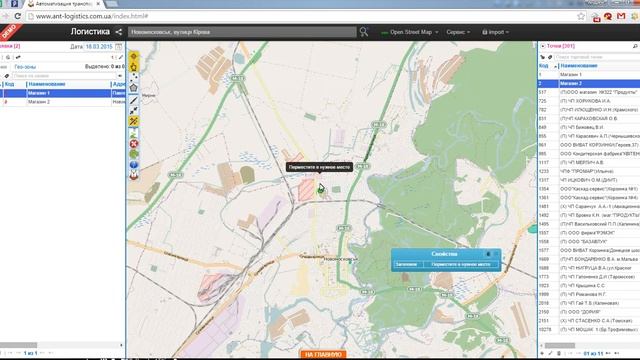Click the left panel name search field
Screen dimensions: 640x360
[x=64, y=76]
